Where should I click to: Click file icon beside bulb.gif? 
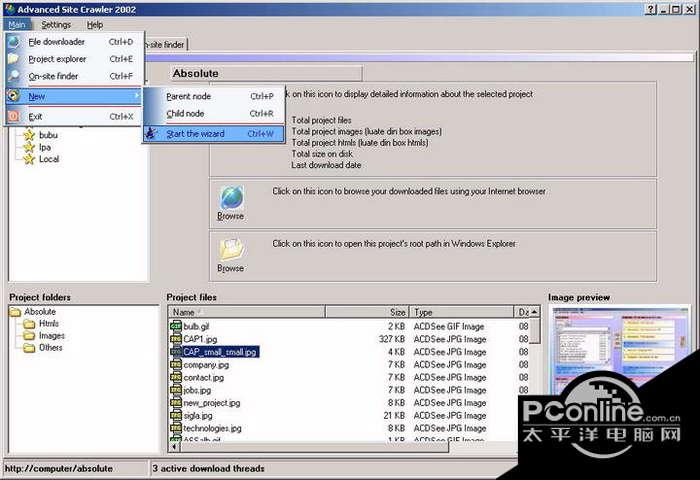[176, 326]
